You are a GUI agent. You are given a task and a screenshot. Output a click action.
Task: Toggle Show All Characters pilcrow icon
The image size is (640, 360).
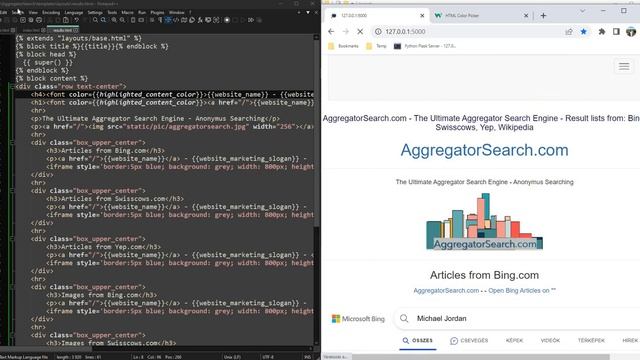160,20
